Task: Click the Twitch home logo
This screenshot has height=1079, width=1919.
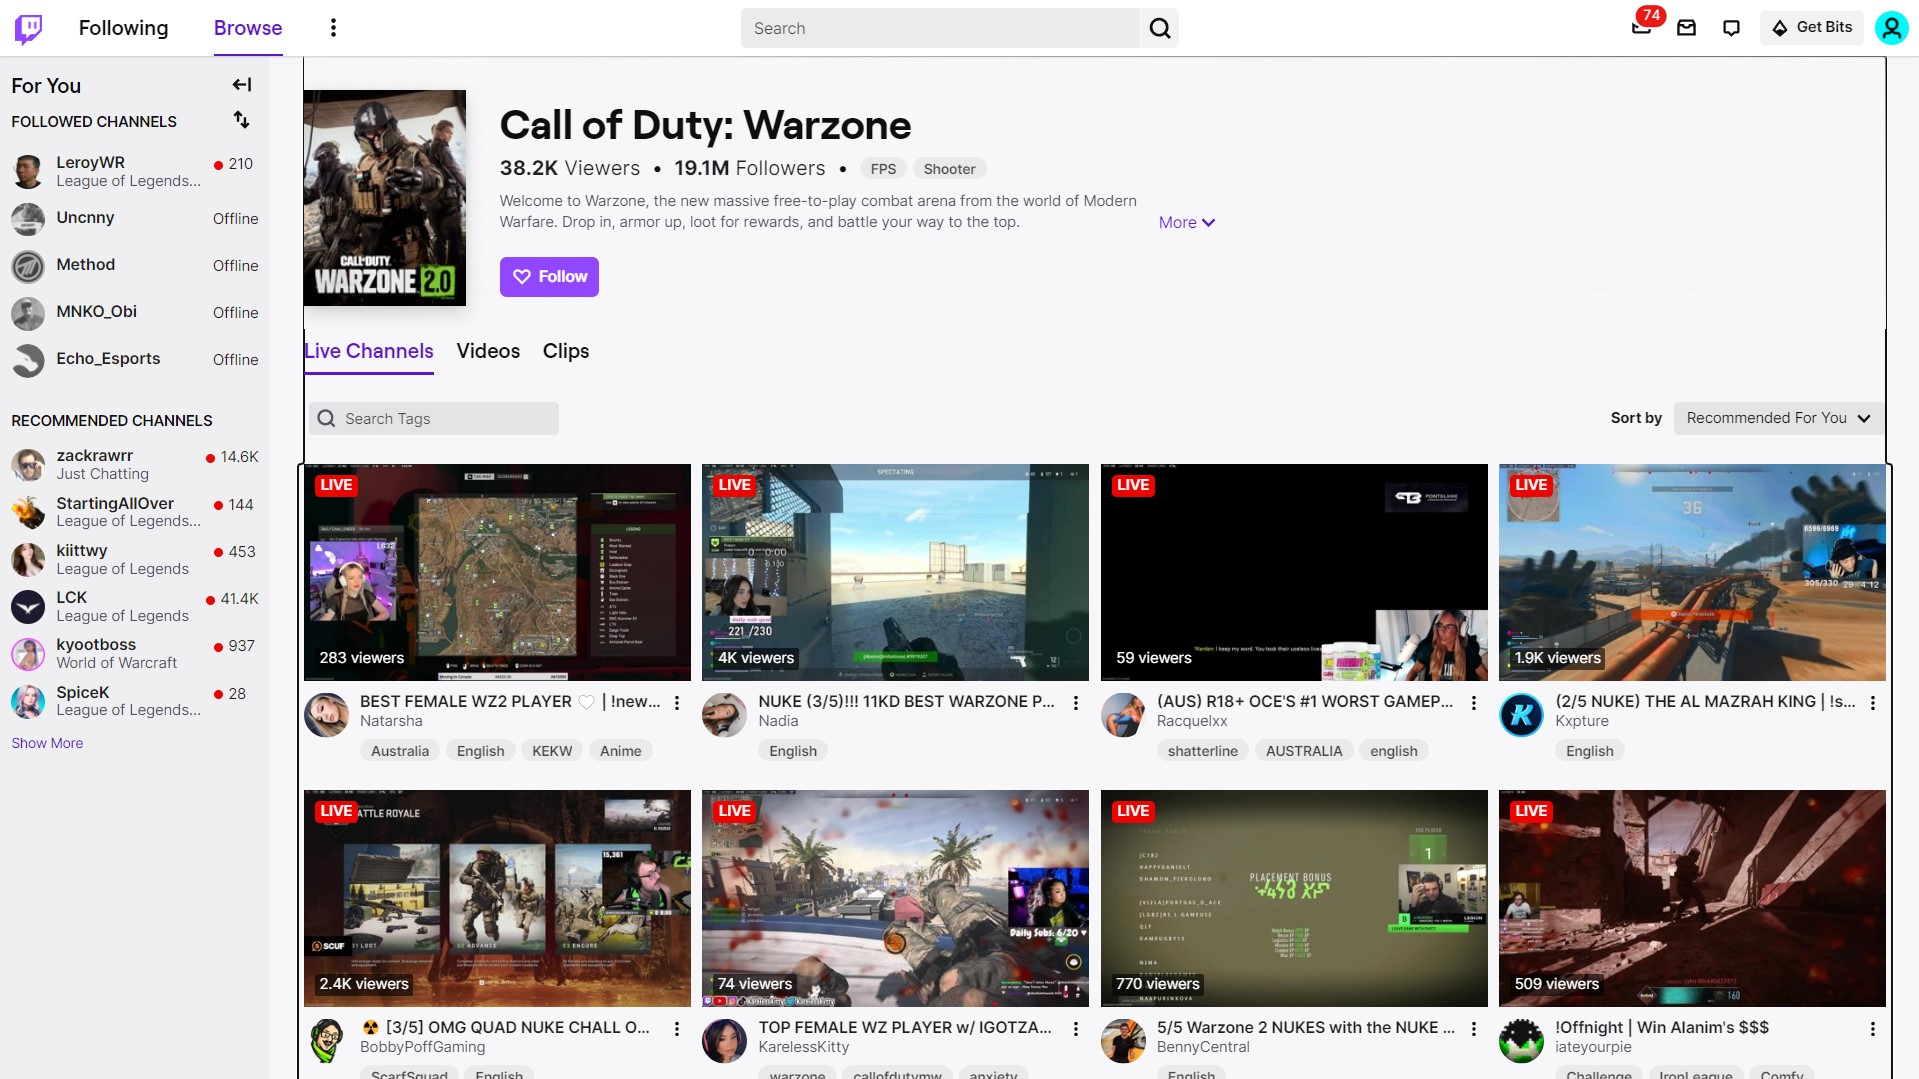Action: 29,28
